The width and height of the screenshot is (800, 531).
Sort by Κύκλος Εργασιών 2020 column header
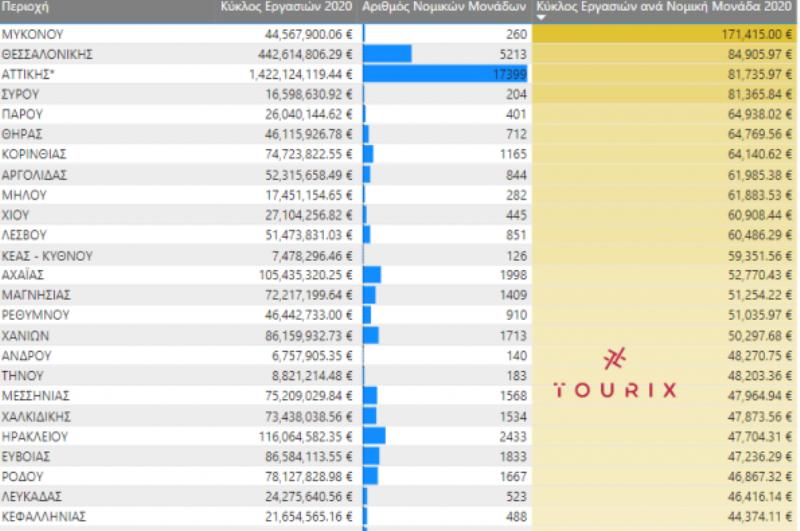click(x=286, y=7)
